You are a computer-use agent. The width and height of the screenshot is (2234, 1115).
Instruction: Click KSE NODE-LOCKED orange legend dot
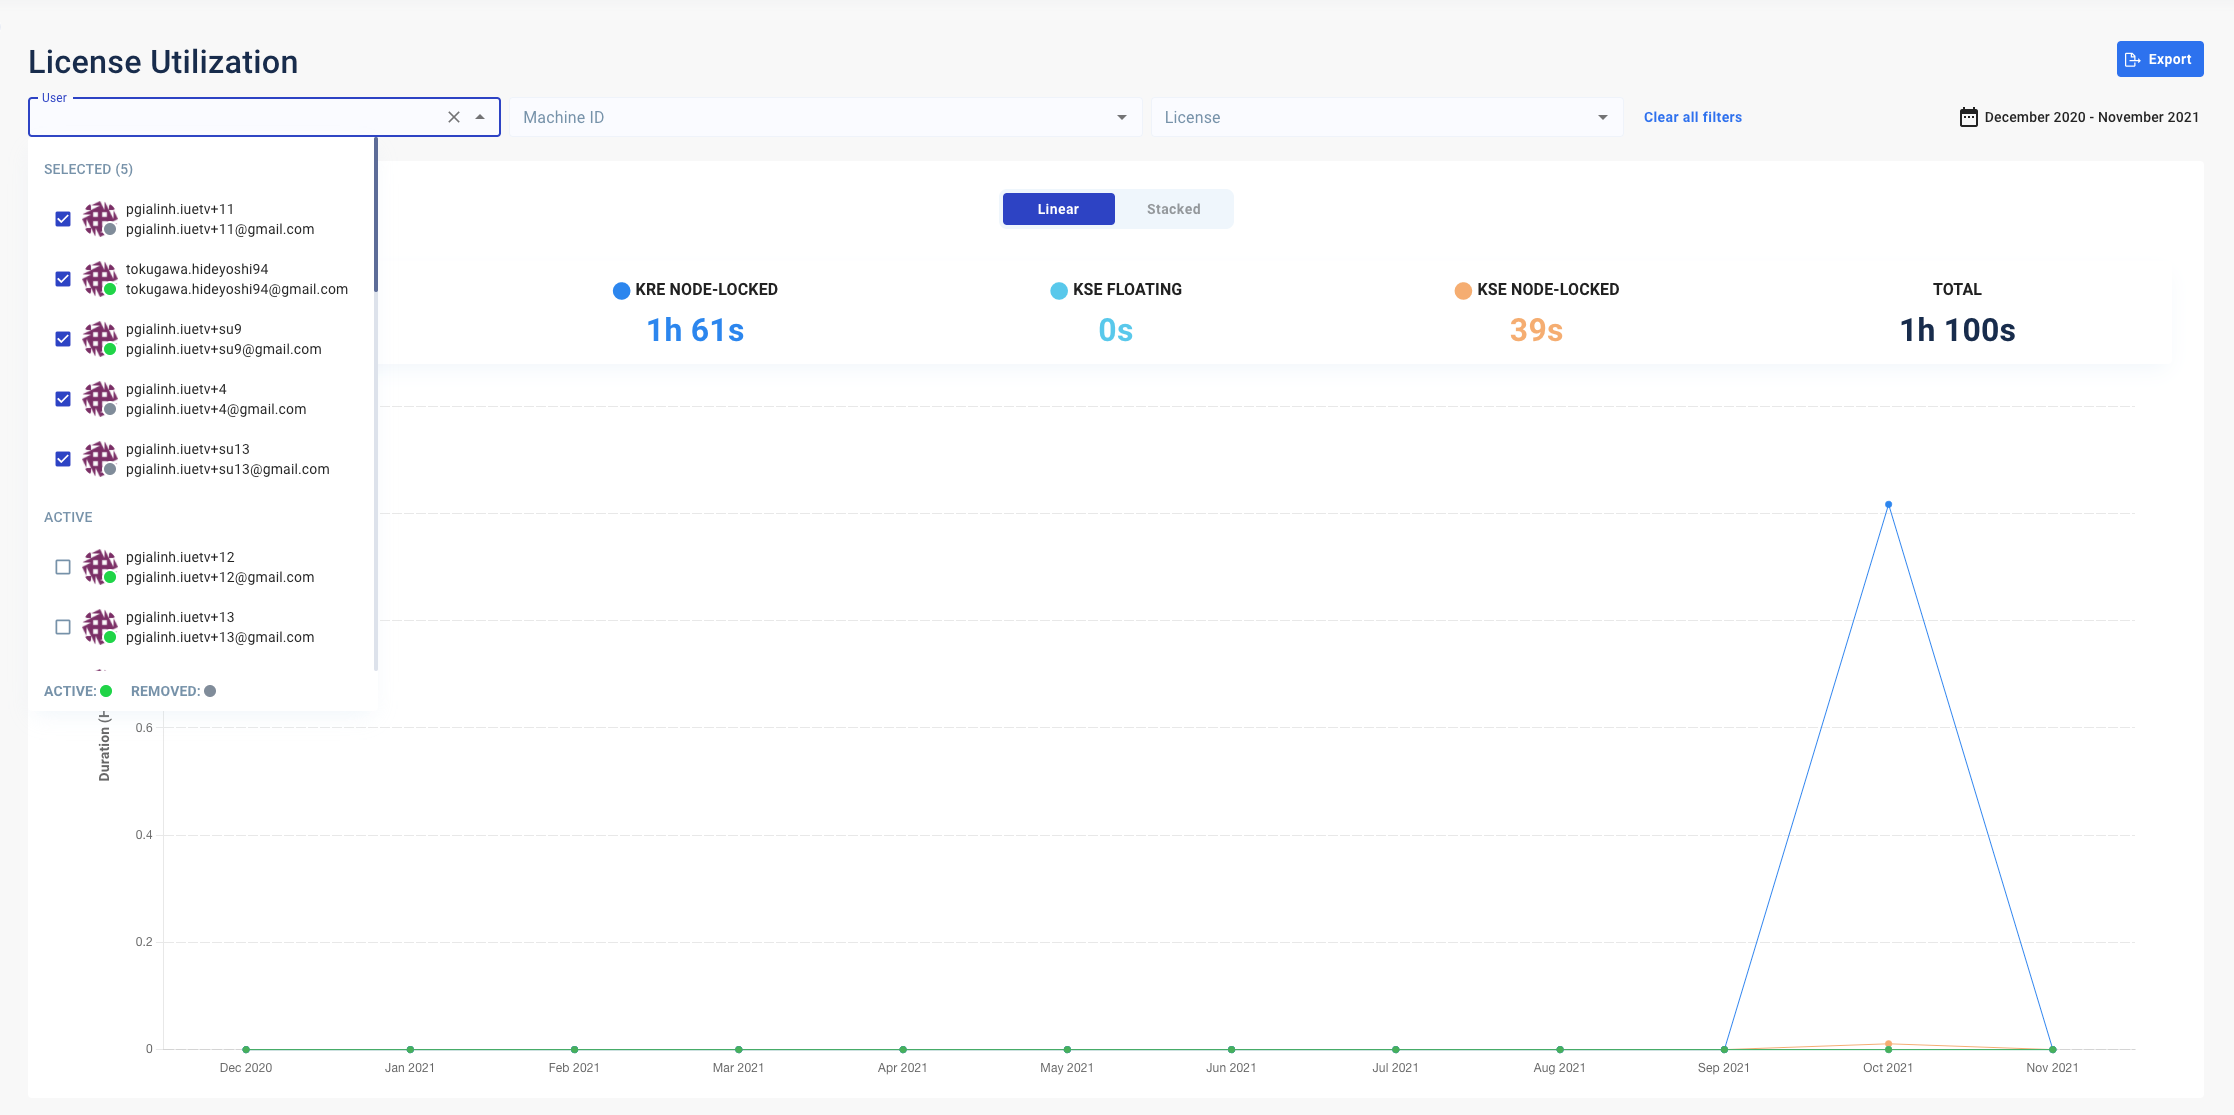click(1463, 290)
